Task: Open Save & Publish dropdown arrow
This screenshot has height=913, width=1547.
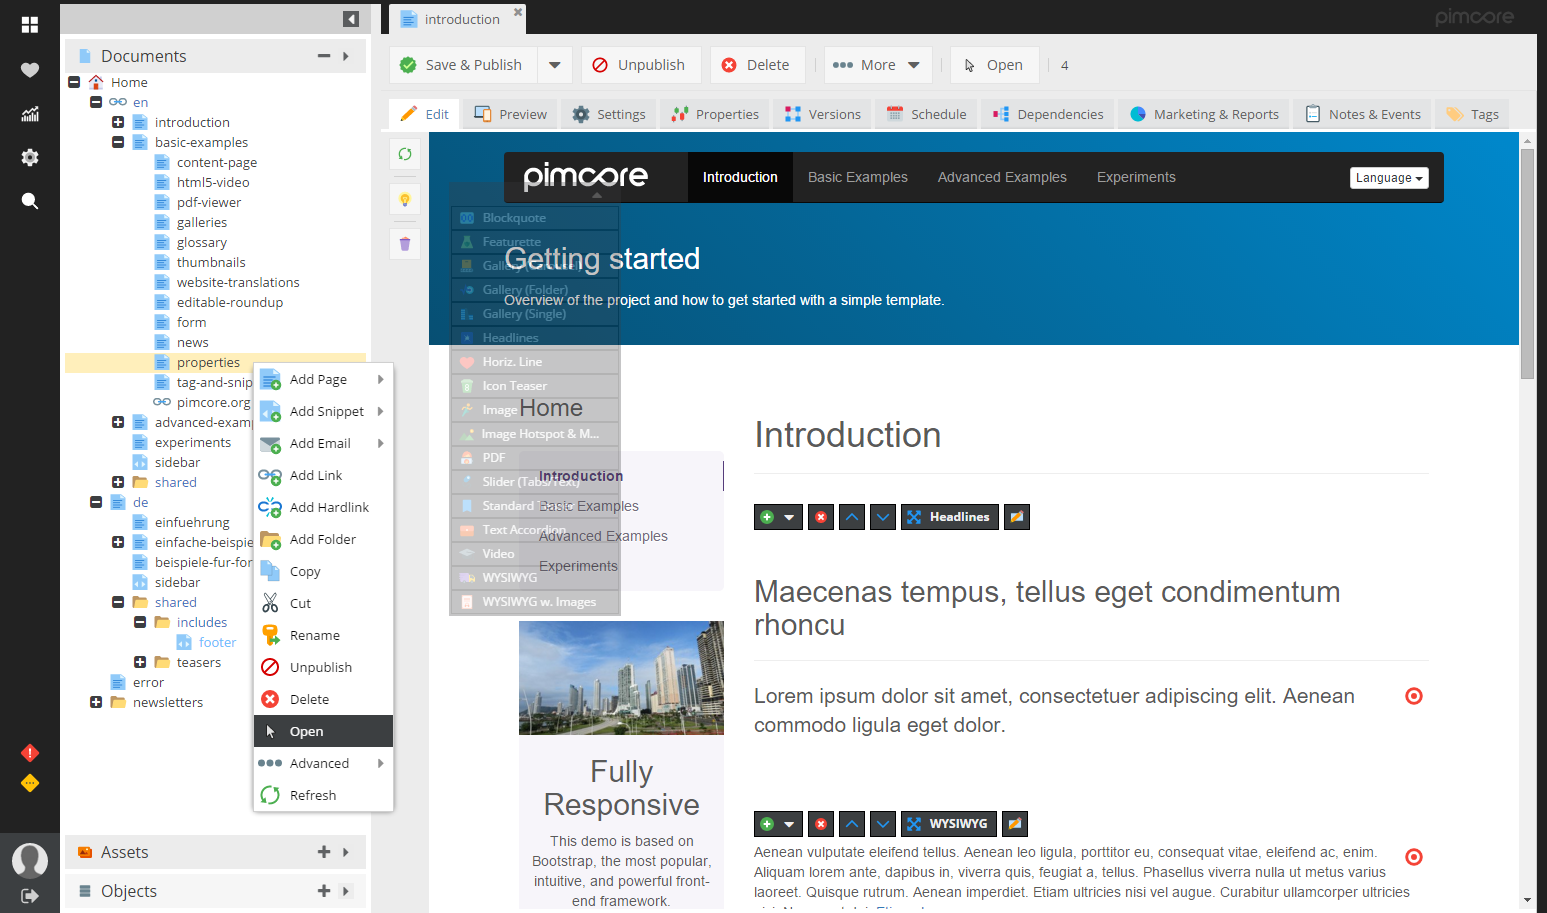Action: [x=555, y=65]
